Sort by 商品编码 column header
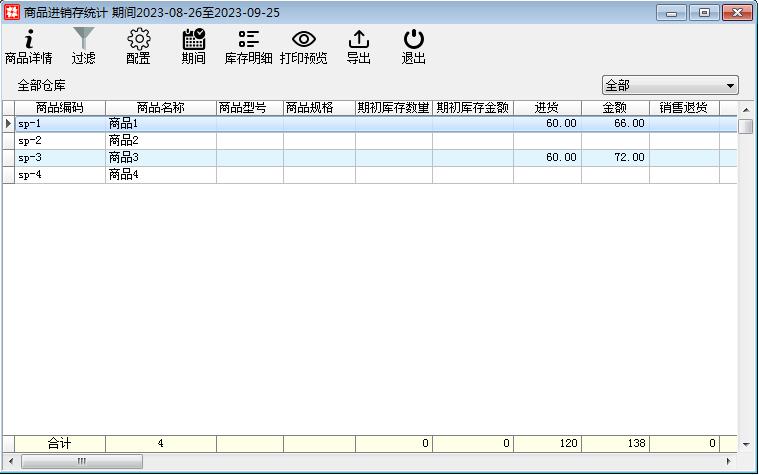This screenshot has width=759, height=475. (60, 108)
